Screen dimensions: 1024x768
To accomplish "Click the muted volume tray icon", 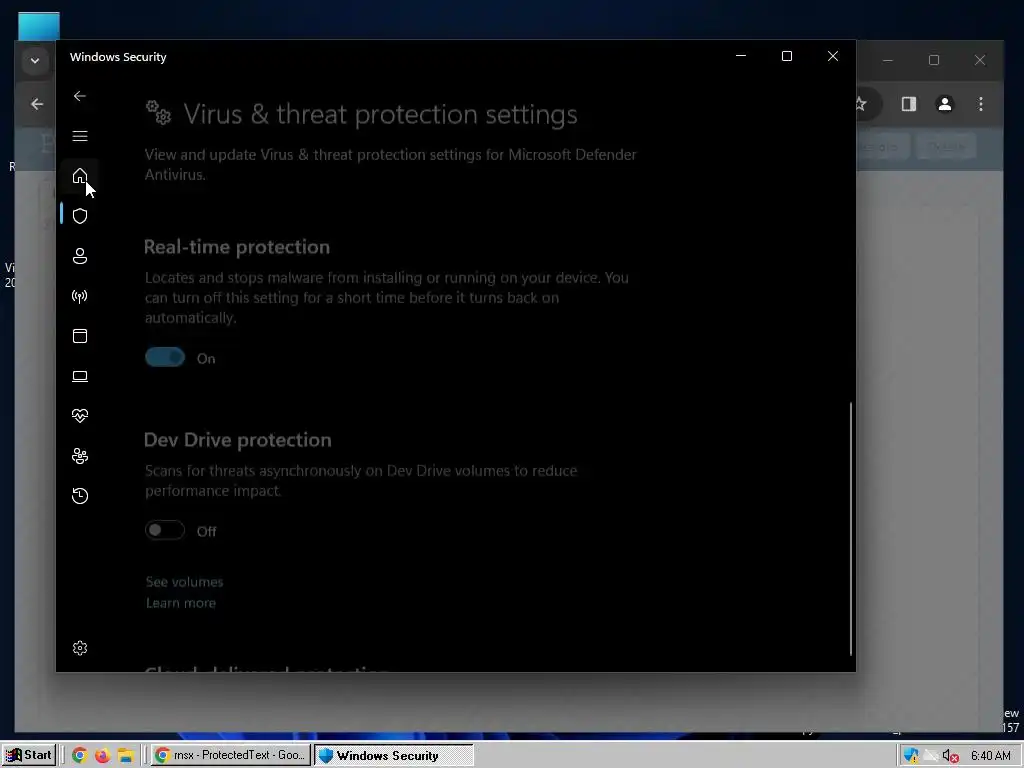I will [950, 756].
